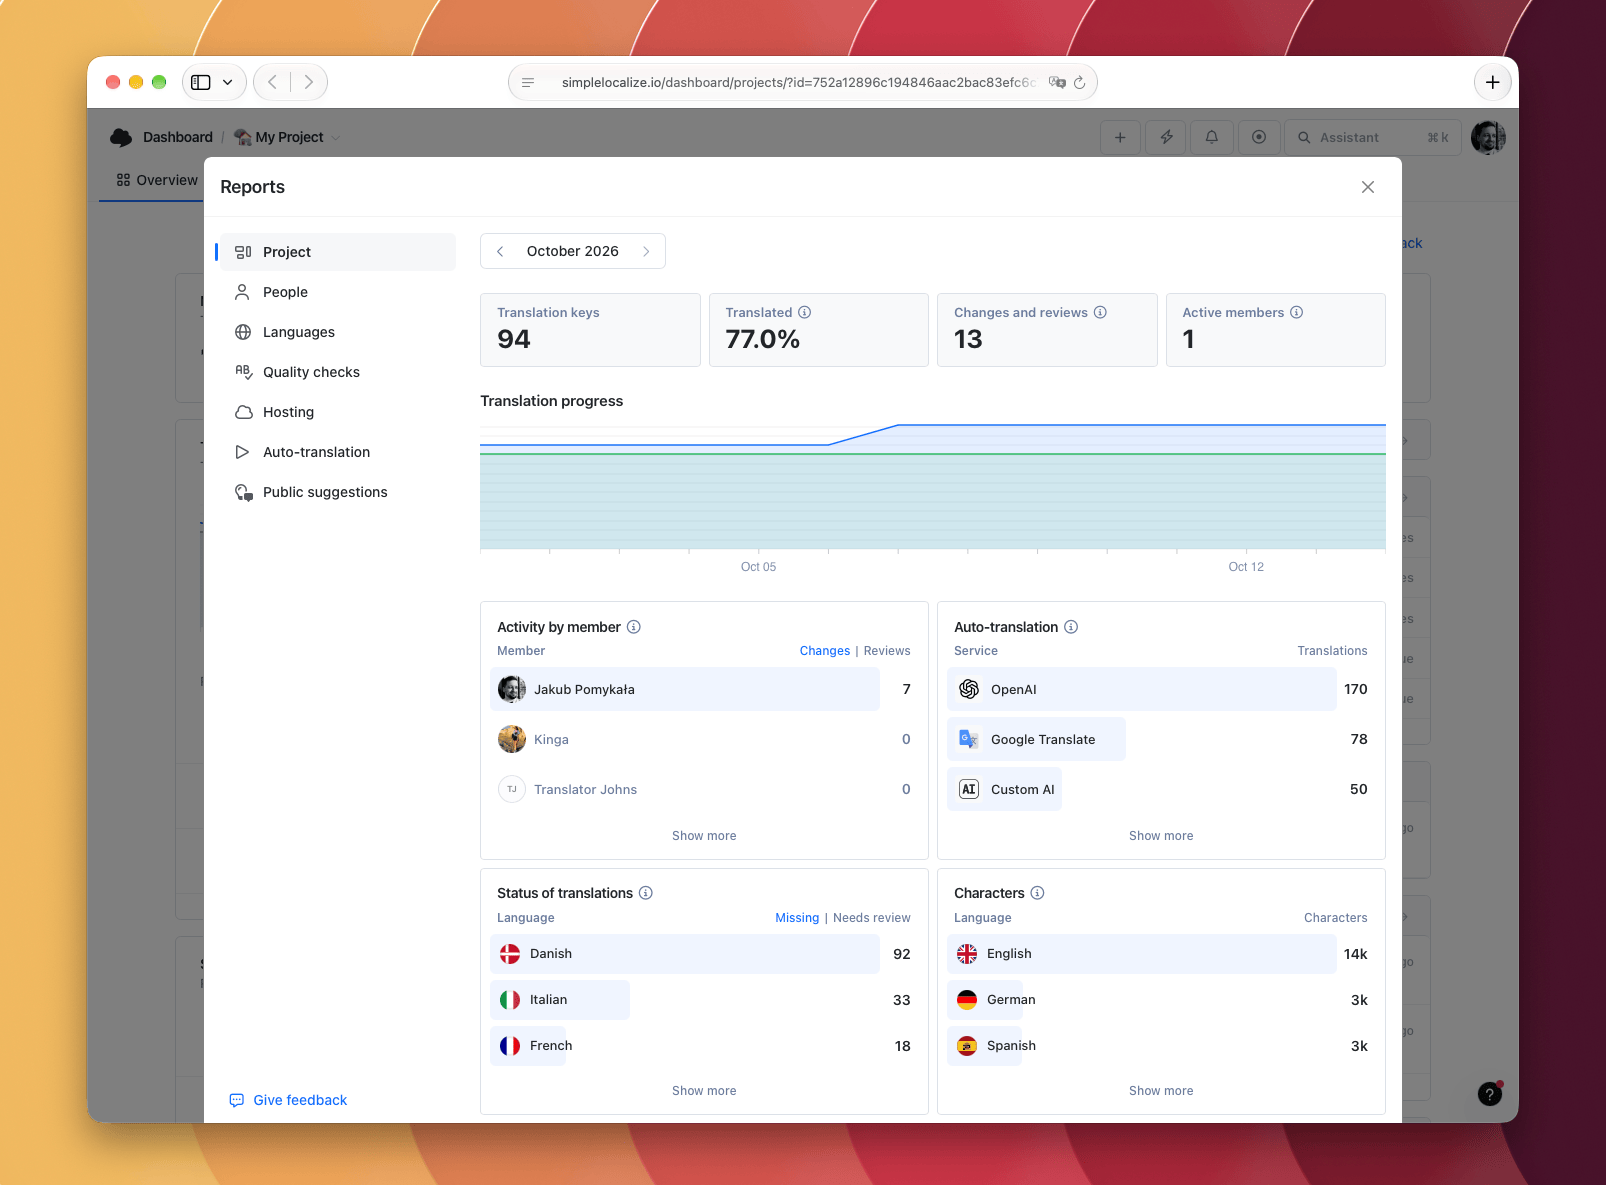Image resolution: width=1606 pixels, height=1185 pixels.
Task: Click the Translated info icon
Action: point(805,312)
